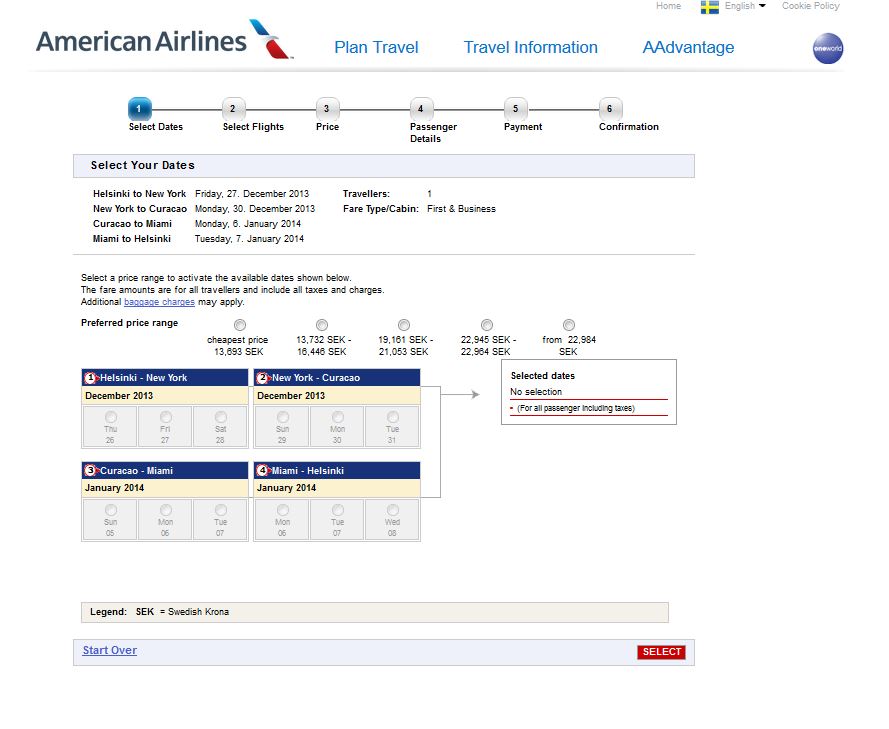The height and width of the screenshot is (729, 889).
Task: Pick Fri 27 for Helsinki - New York
Action: [166, 417]
